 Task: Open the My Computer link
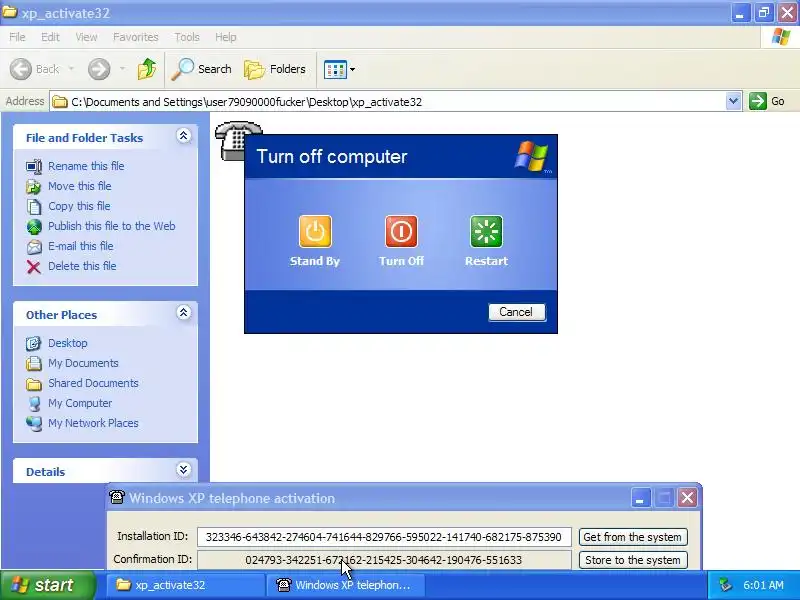click(x=80, y=403)
